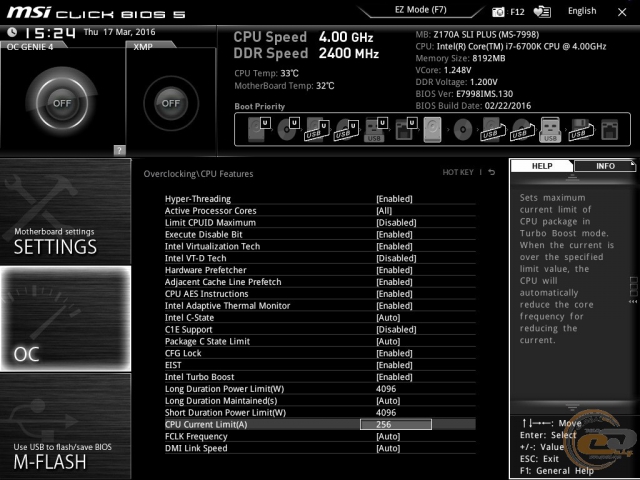The image size is (640, 480).
Task: Toggle Intel VT-D Tech Disabled value
Action: tap(396, 258)
